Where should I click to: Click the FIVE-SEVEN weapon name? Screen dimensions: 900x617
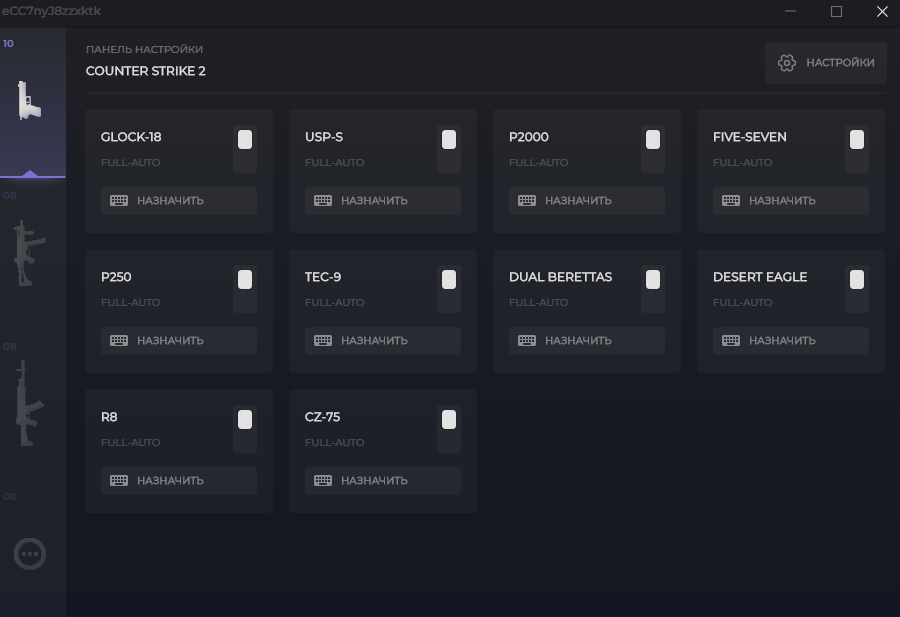[x=750, y=137]
